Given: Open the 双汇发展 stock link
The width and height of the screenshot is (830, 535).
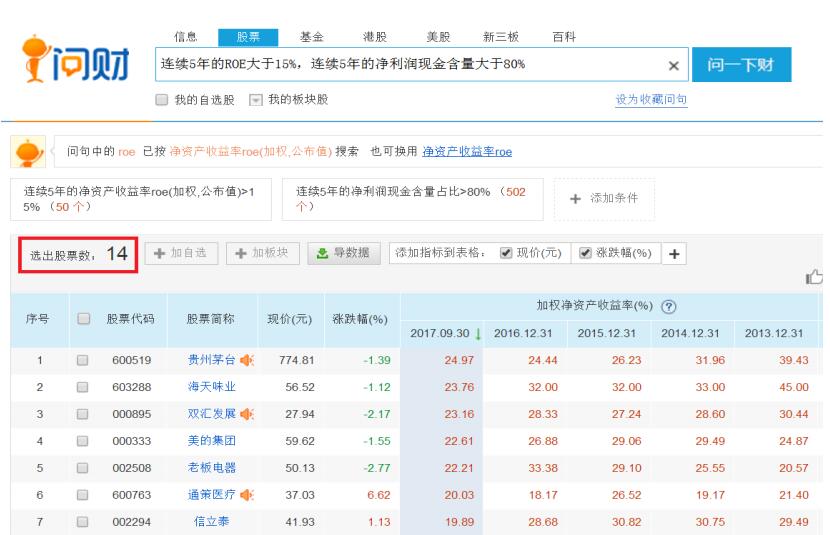Looking at the screenshot, I should click(211, 413).
